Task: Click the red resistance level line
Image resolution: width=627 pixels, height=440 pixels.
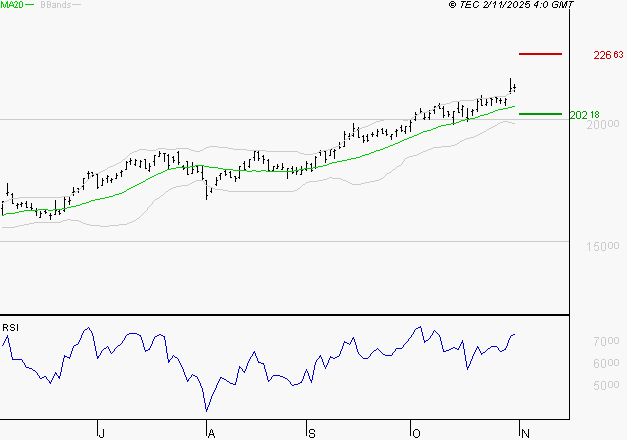Action: 540,54
